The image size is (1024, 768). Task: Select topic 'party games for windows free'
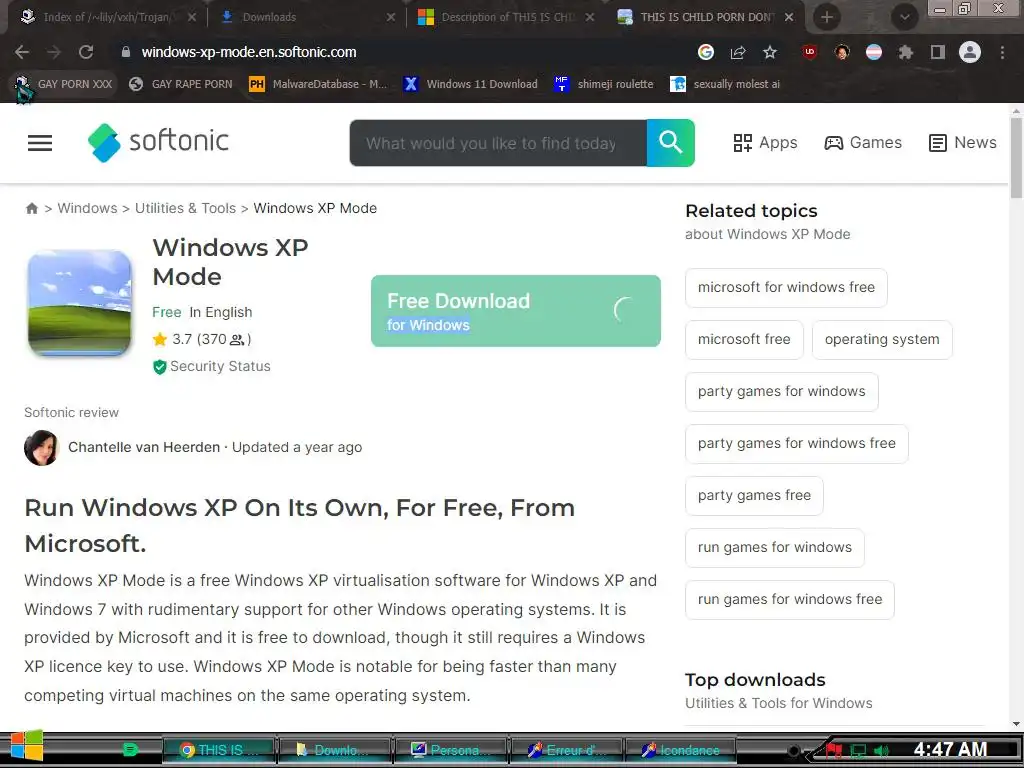point(797,443)
